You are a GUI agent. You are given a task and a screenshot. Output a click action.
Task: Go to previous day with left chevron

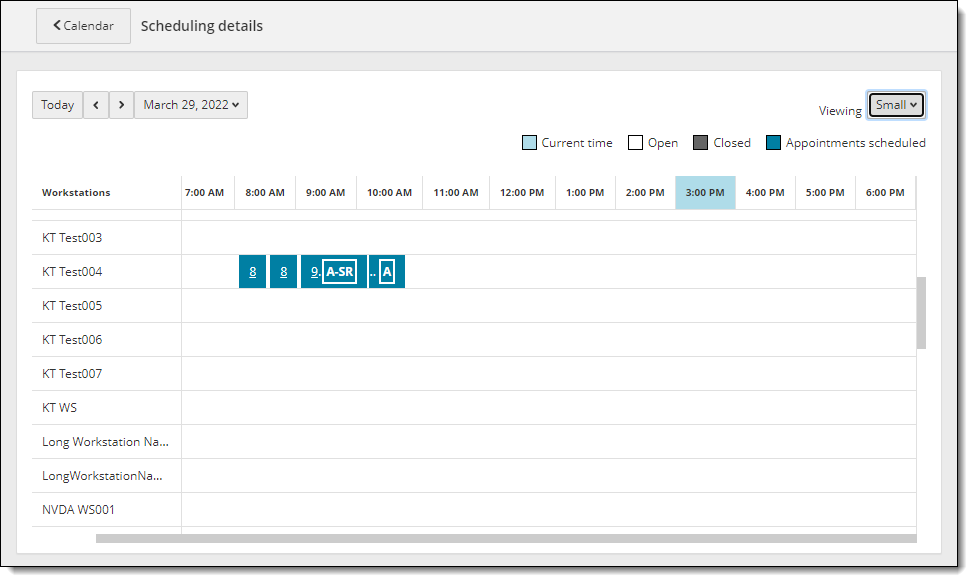point(96,105)
